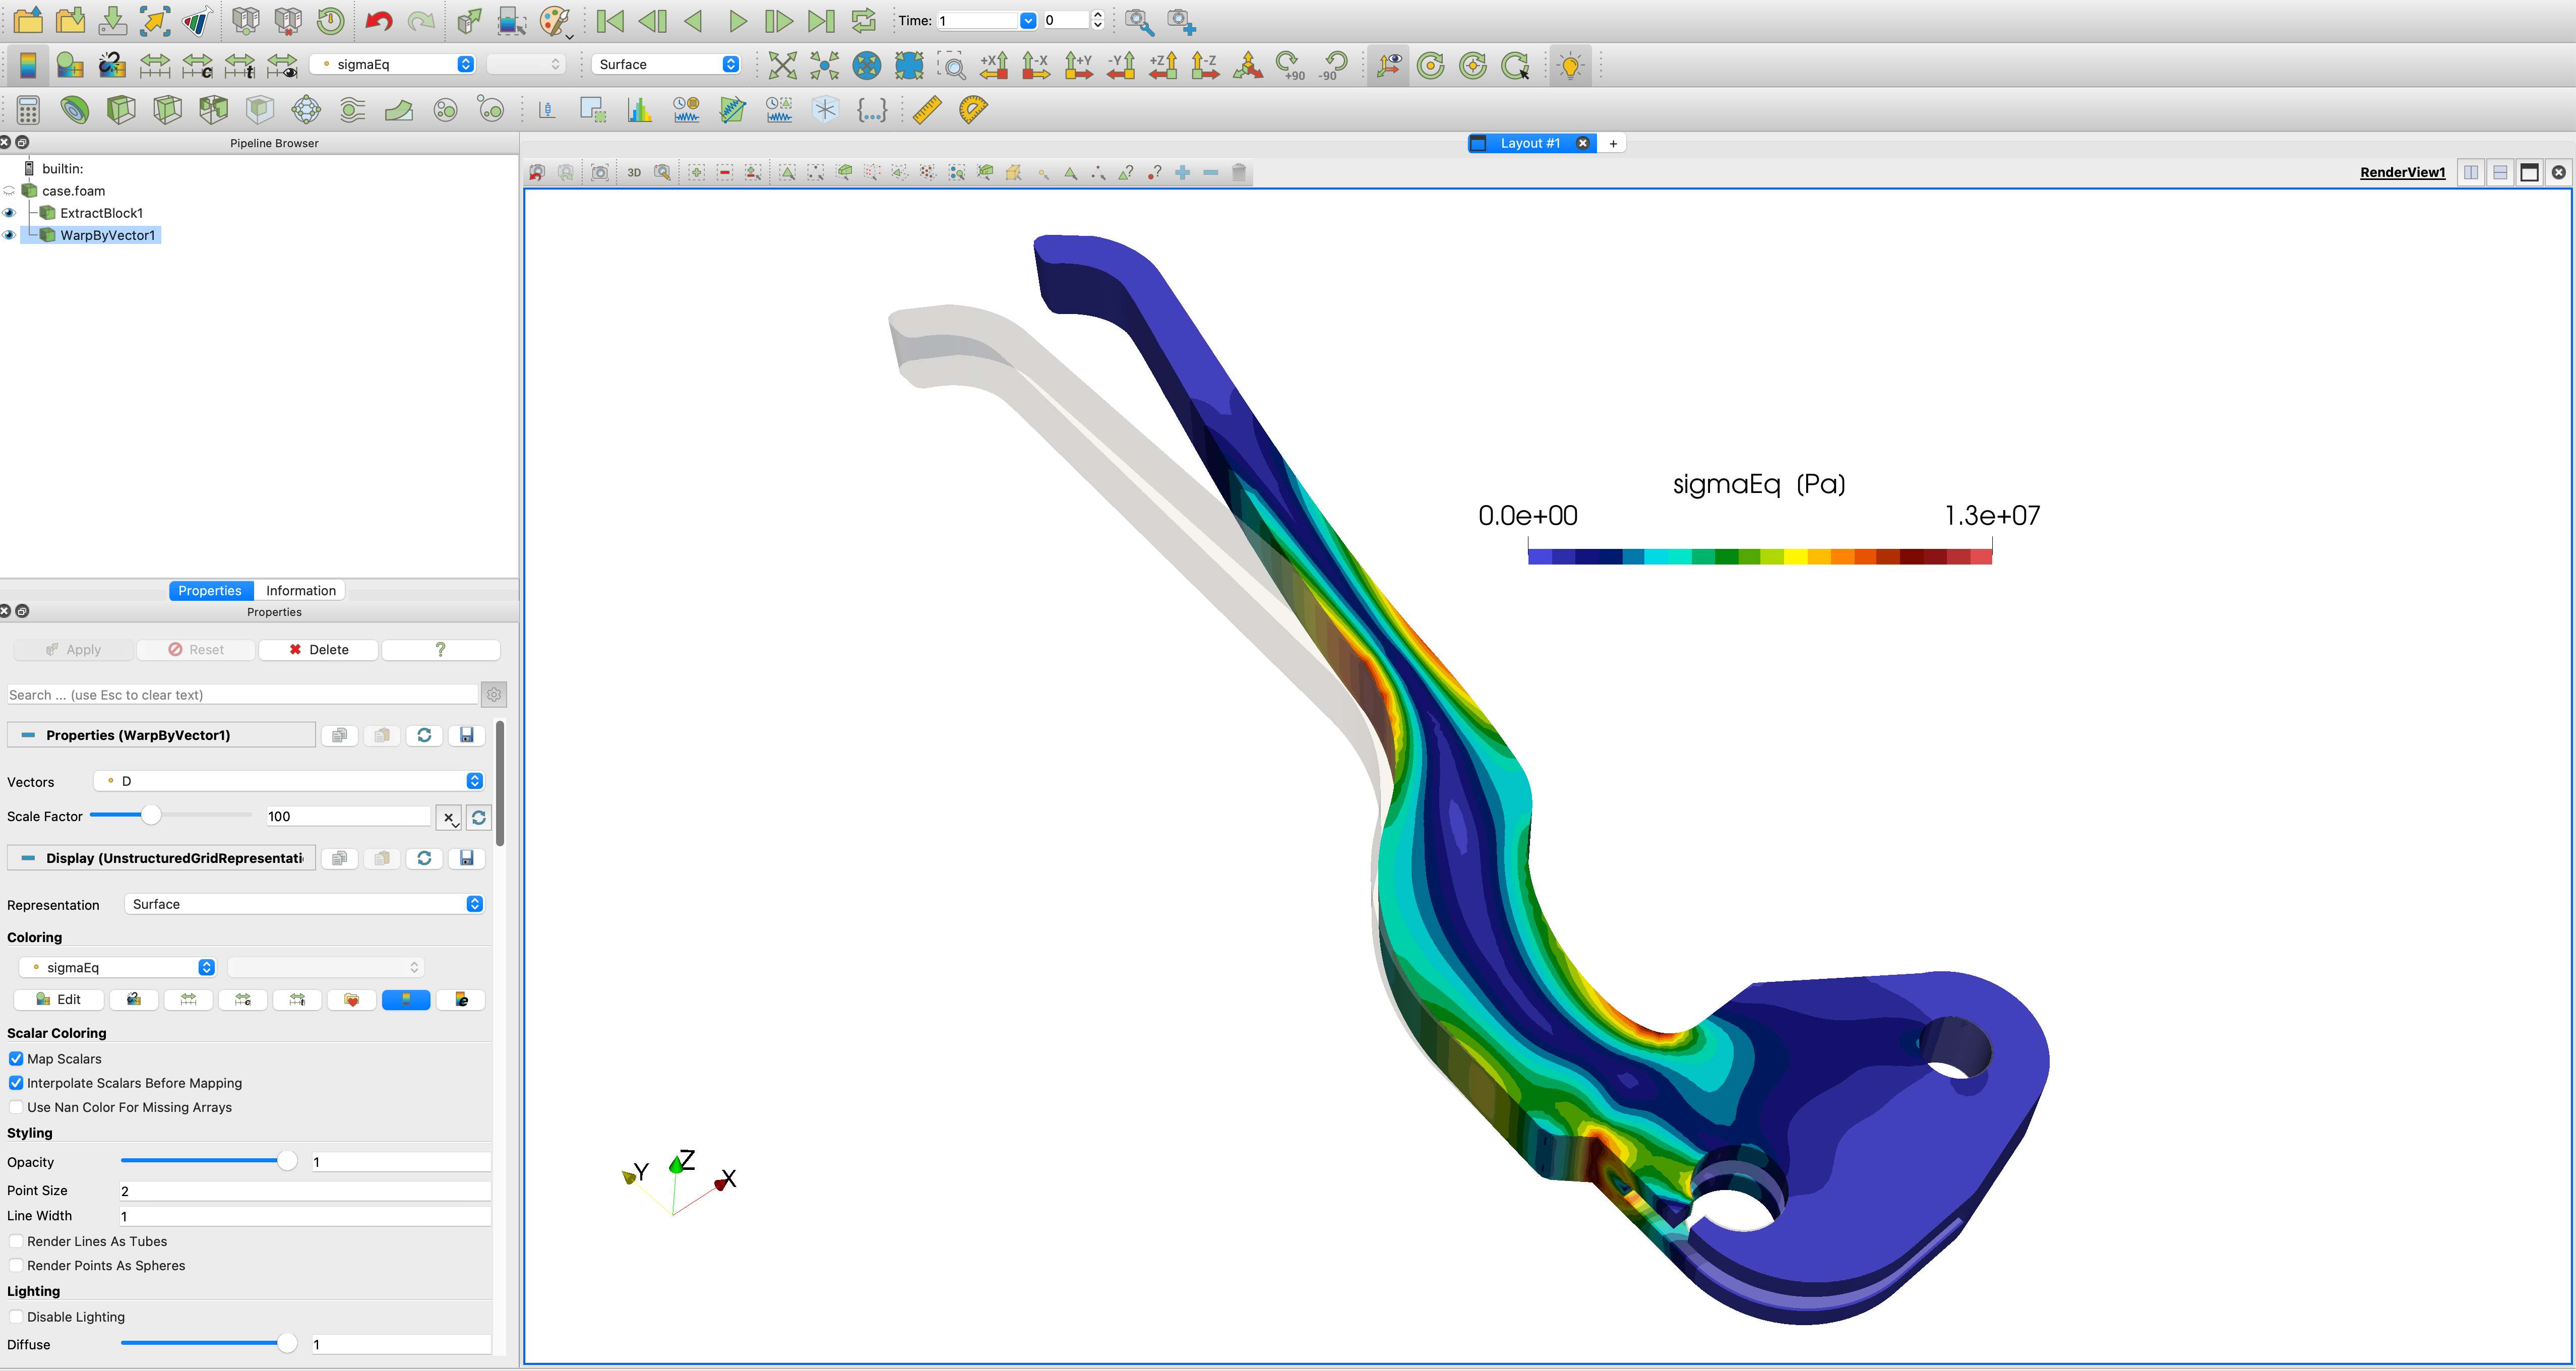Toggle visibility eye of WarpByVector1
This screenshot has height=1371, width=2576.
pos(10,235)
